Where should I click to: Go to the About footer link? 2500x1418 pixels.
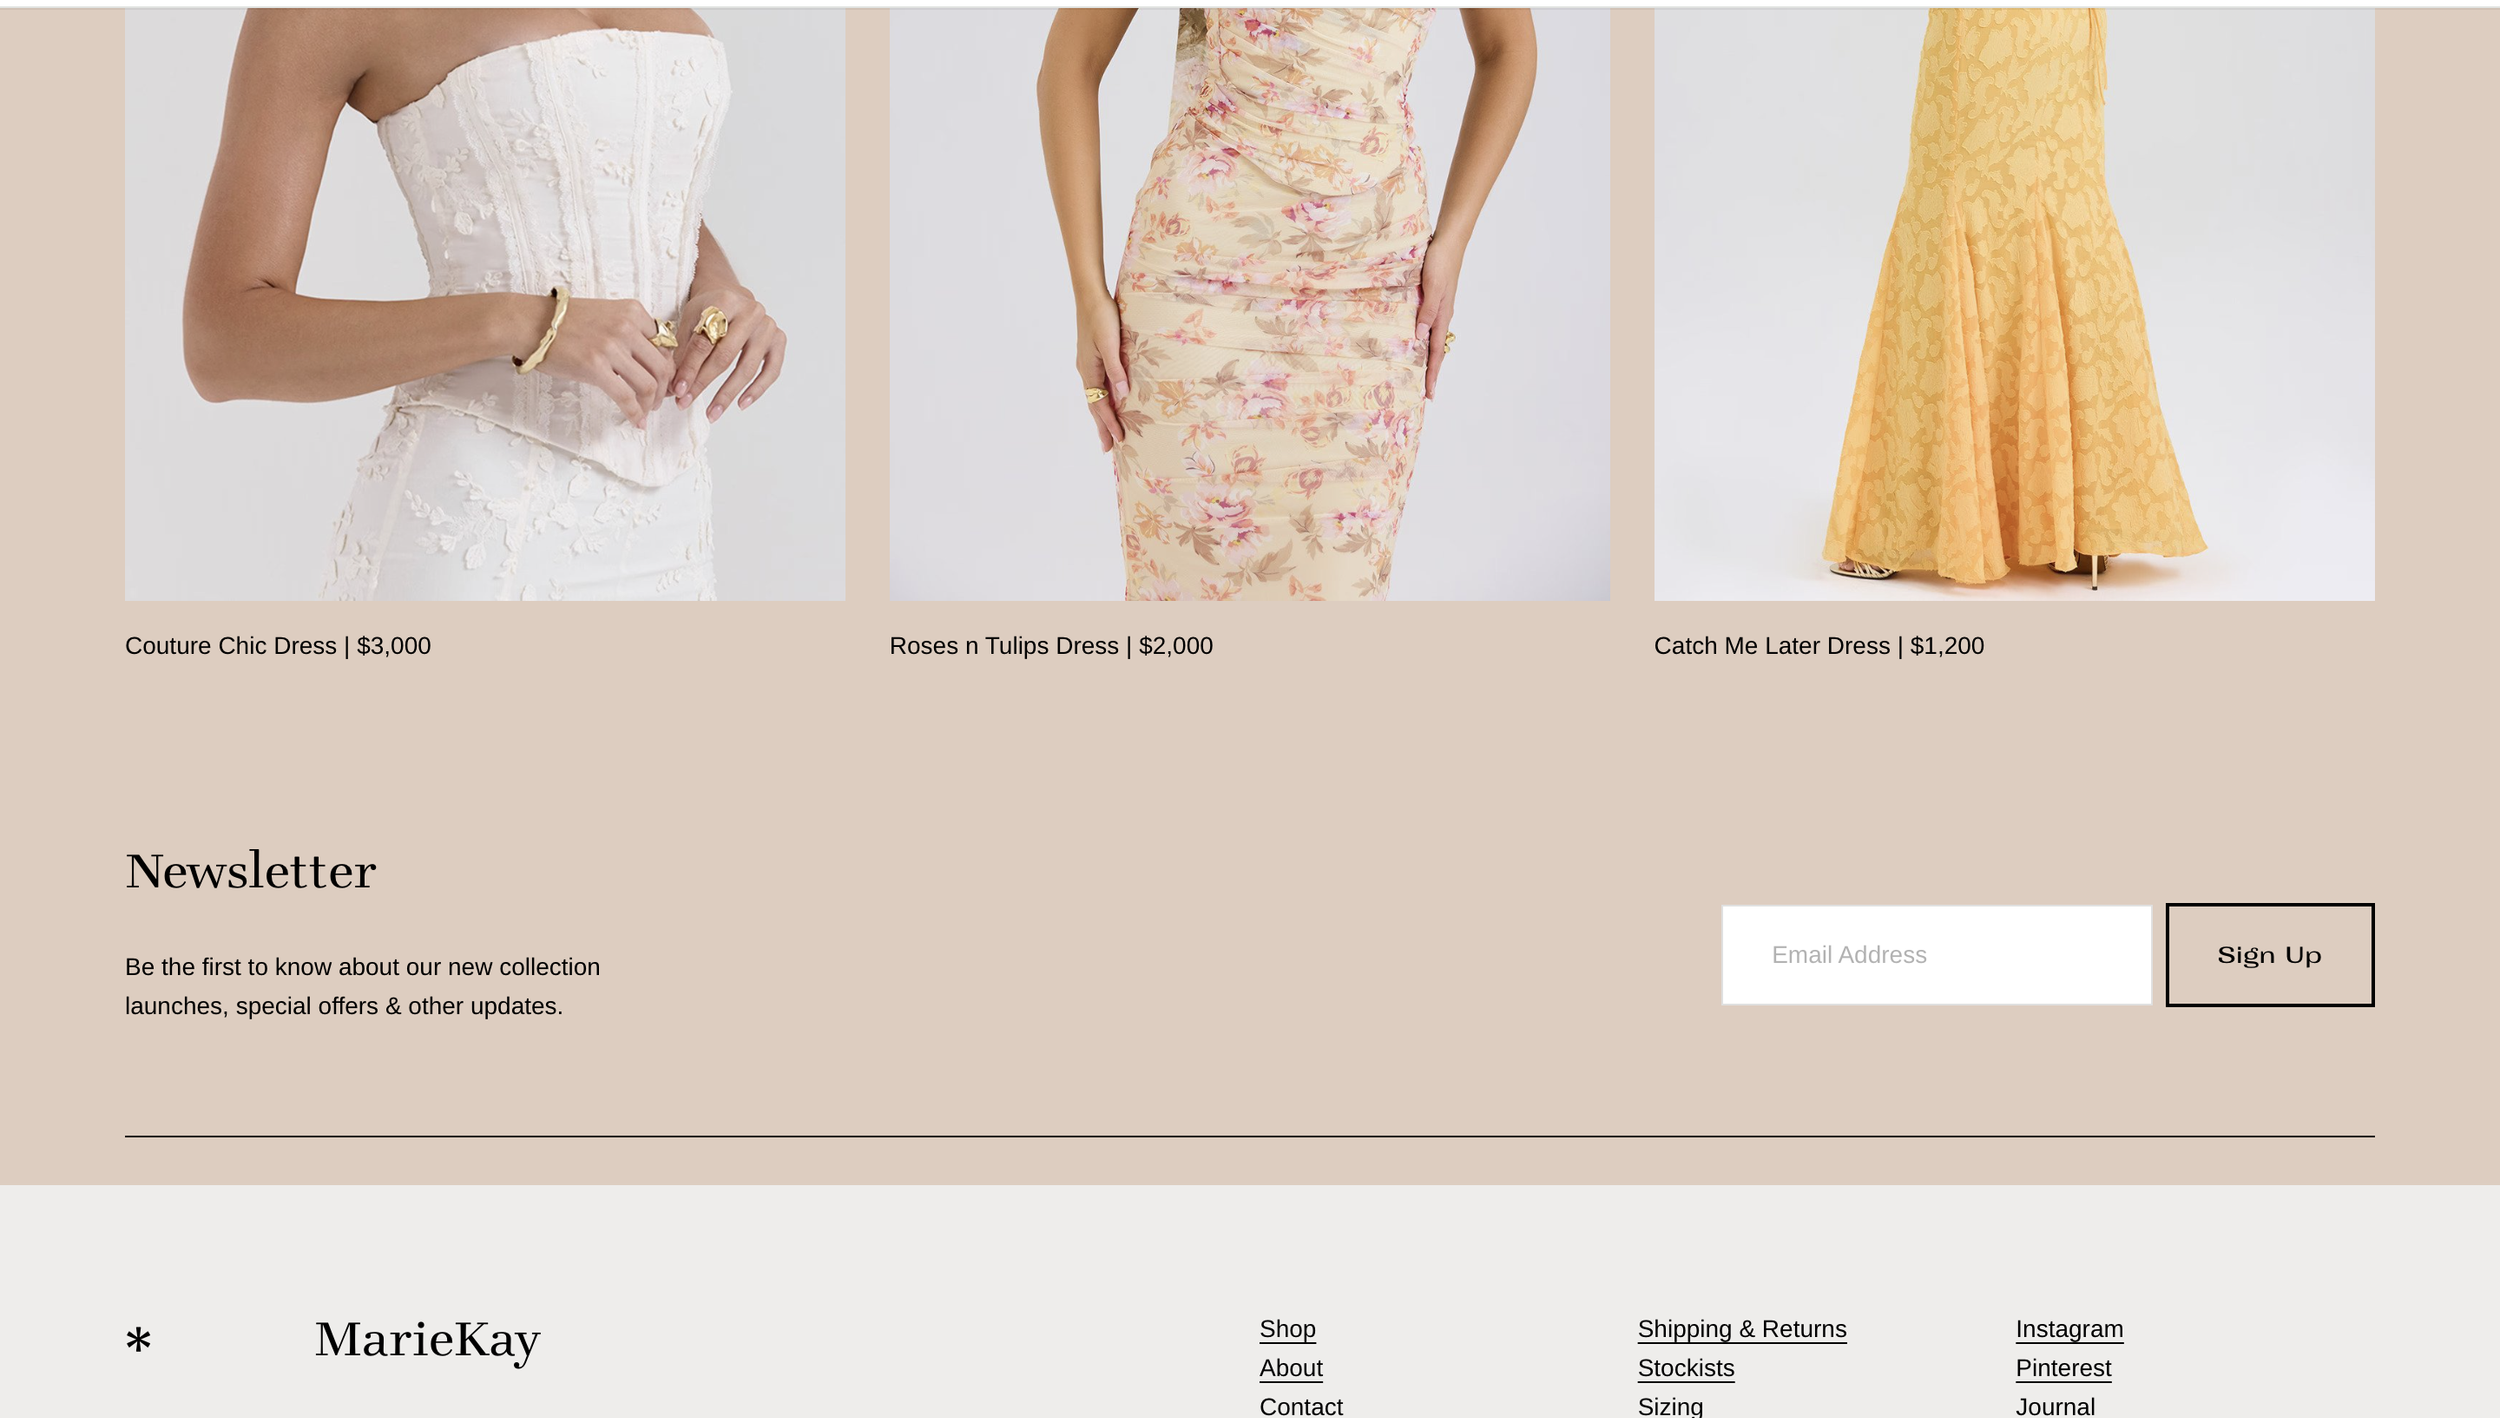[1290, 1368]
